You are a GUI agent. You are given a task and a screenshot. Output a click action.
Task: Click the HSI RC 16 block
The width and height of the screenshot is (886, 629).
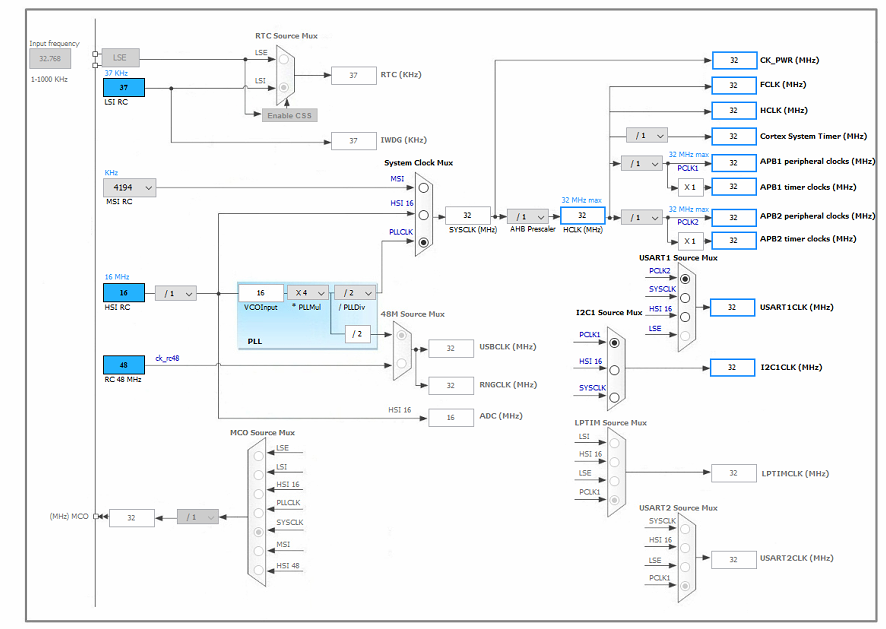[124, 293]
